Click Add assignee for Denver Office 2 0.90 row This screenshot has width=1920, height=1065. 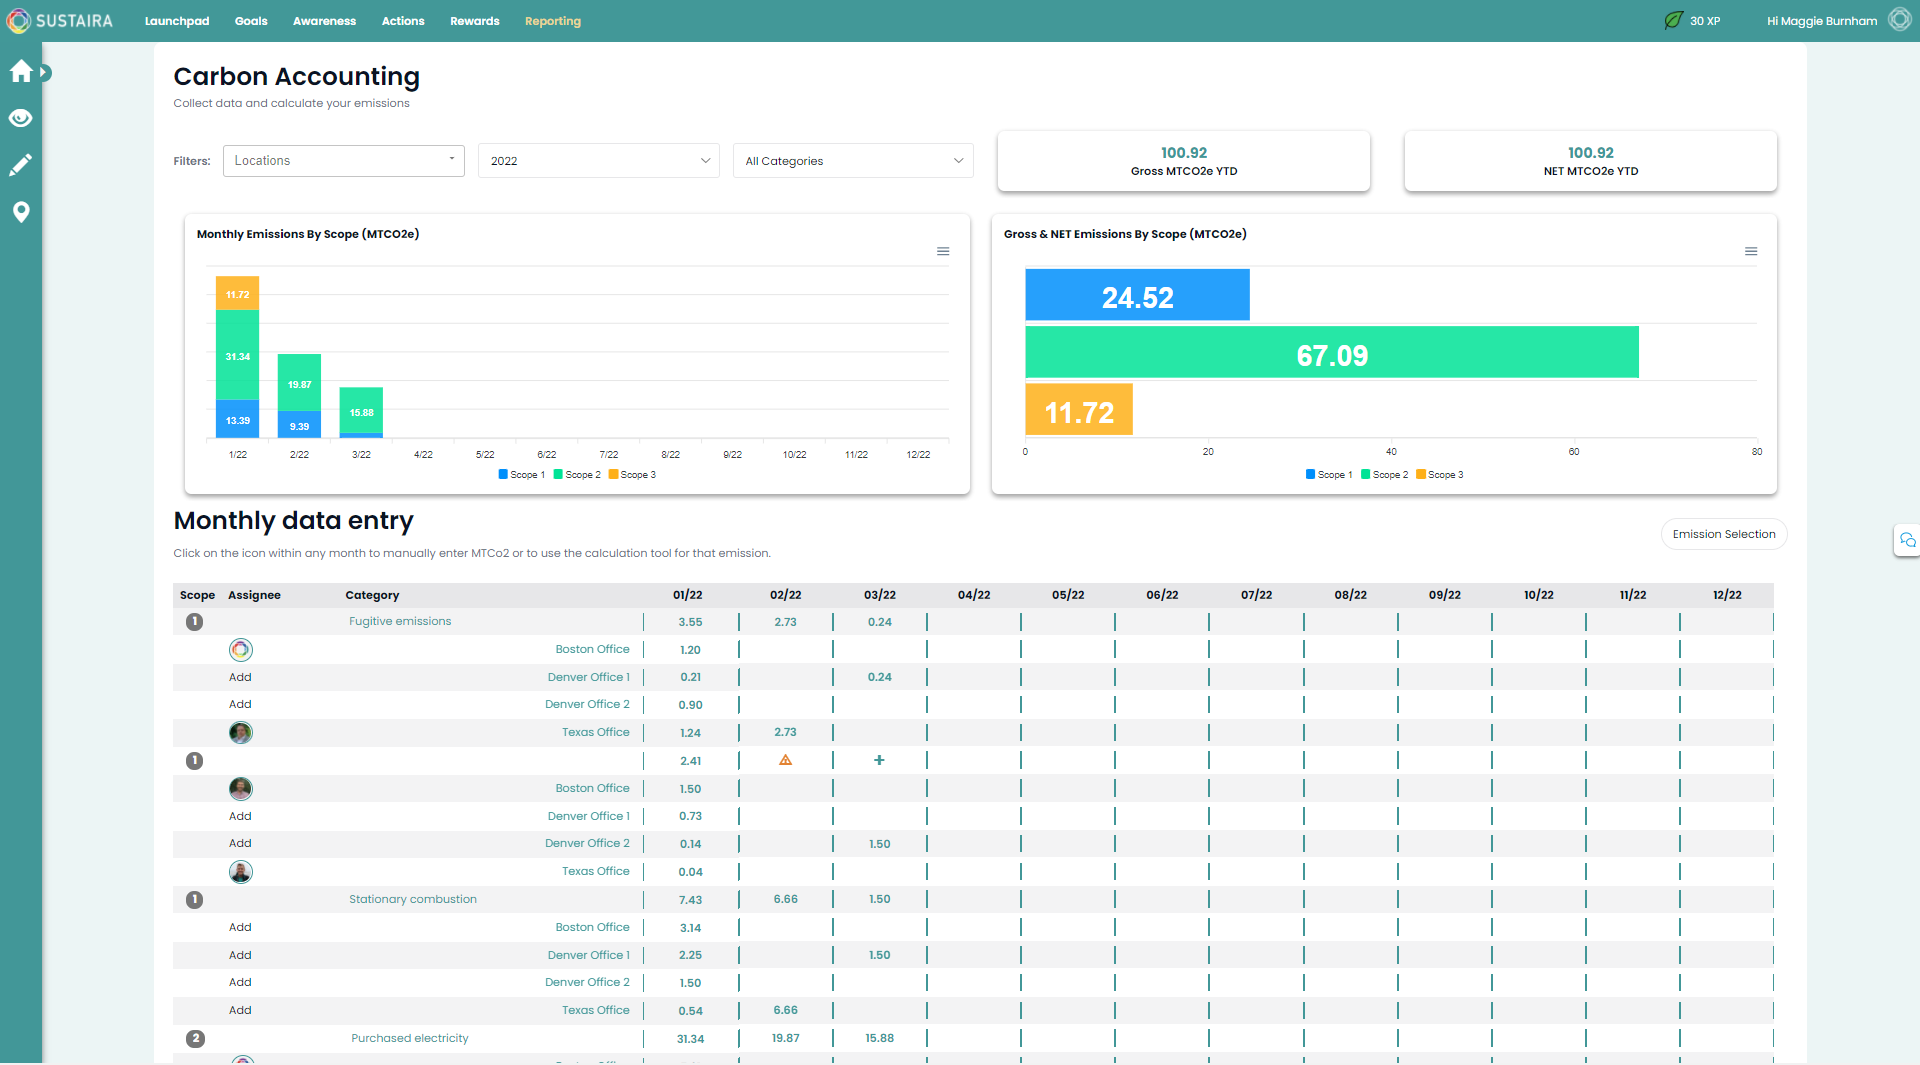pos(240,705)
